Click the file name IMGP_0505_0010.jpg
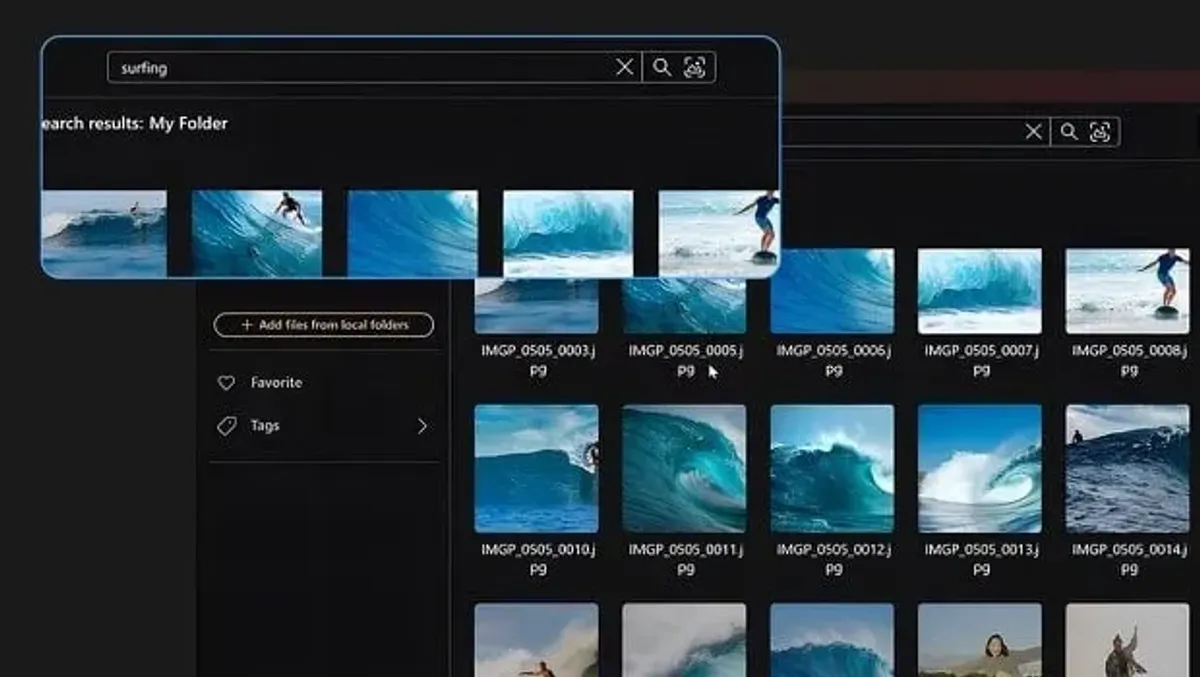1200x677 pixels. 537,559
